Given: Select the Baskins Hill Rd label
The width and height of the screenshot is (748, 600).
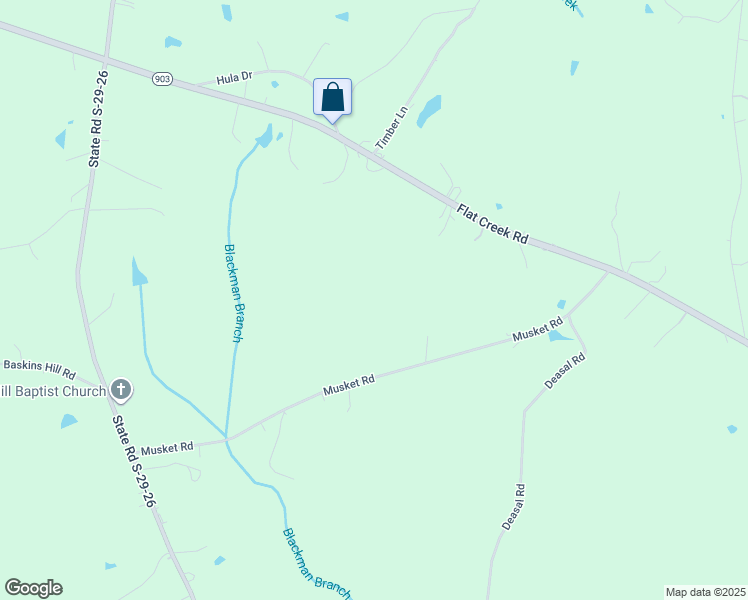Looking at the screenshot, I should [x=40, y=369].
